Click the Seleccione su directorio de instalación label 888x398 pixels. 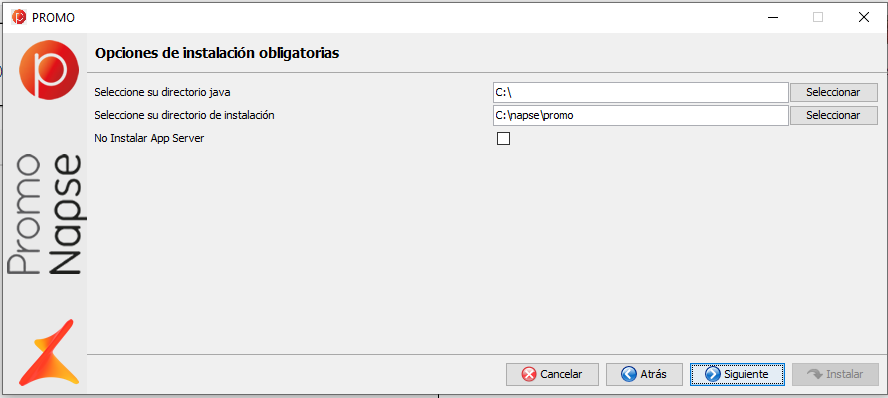point(185,115)
